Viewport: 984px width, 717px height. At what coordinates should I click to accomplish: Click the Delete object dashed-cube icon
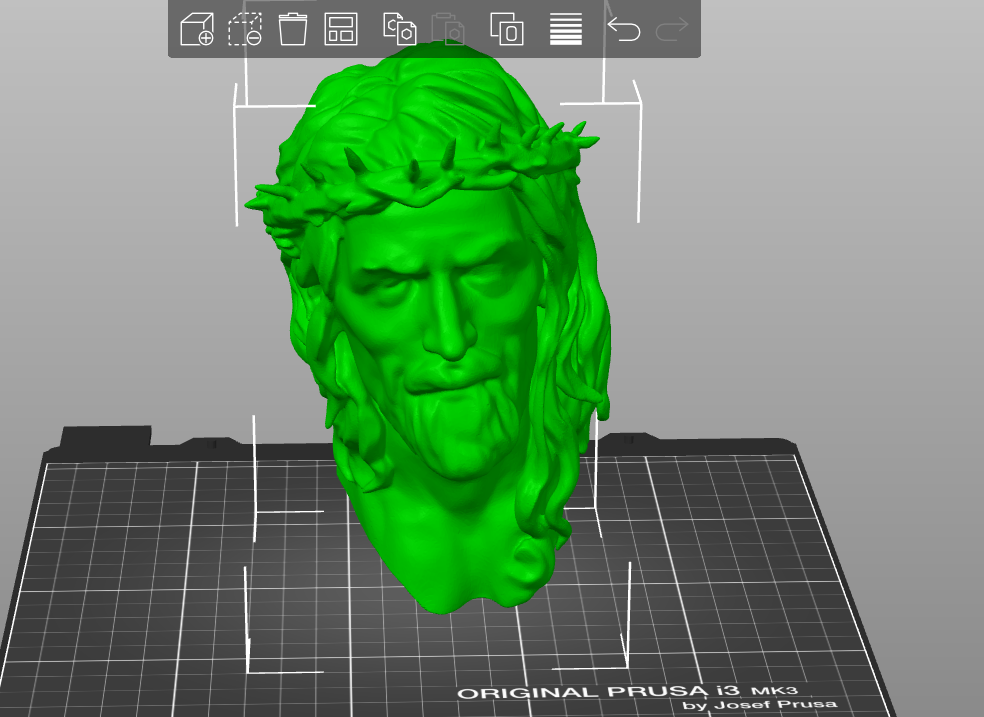245,29
